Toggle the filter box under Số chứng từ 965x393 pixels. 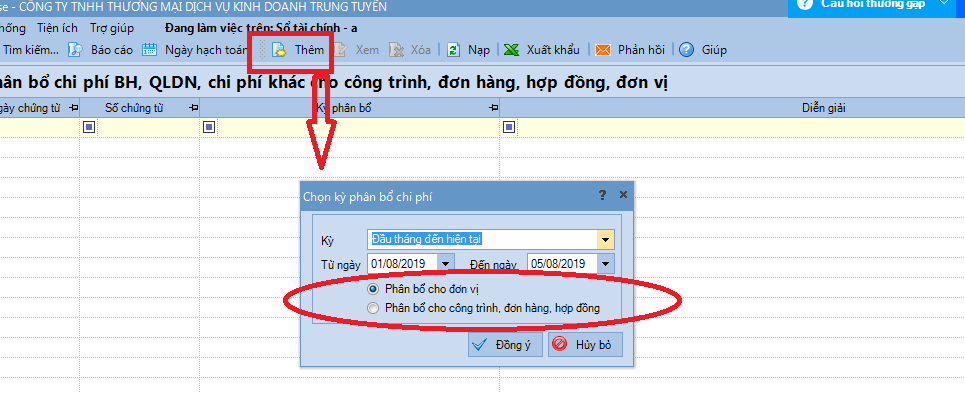pyautogui.click(x=89, y=127)
